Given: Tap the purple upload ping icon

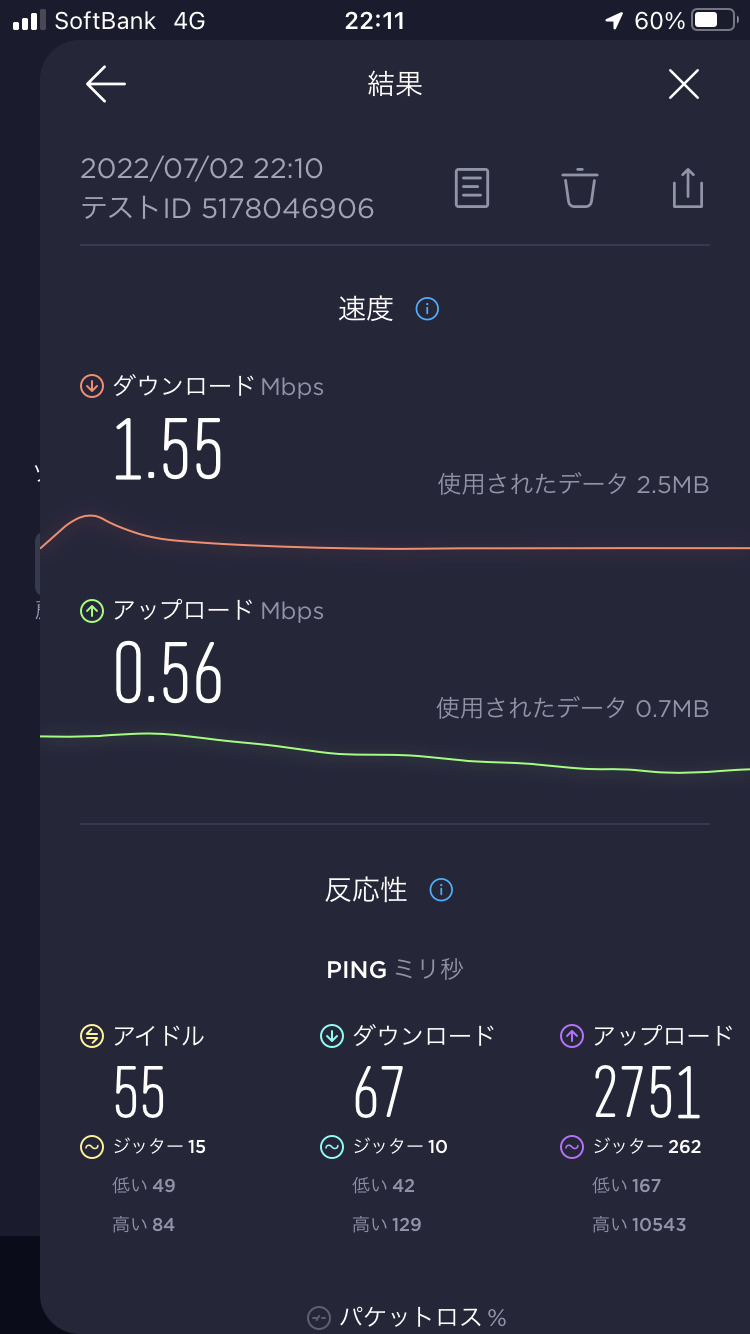Looking at the screenshot, I should 571,1036.
